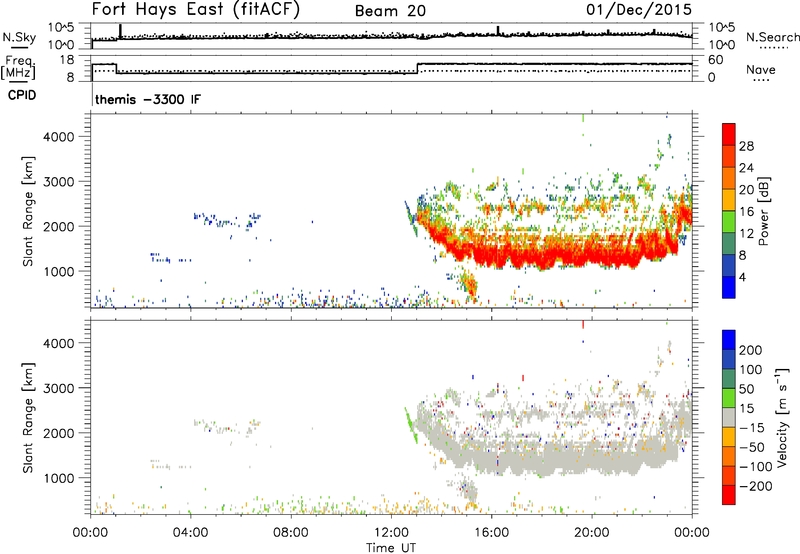
Task: Click the '20:00' time axis tick
Action: (x=591, y=533)
